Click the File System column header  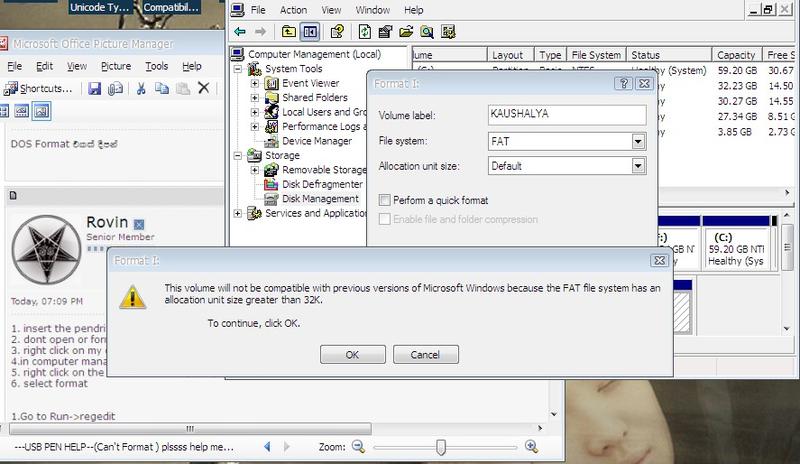[x=596, y=55]
